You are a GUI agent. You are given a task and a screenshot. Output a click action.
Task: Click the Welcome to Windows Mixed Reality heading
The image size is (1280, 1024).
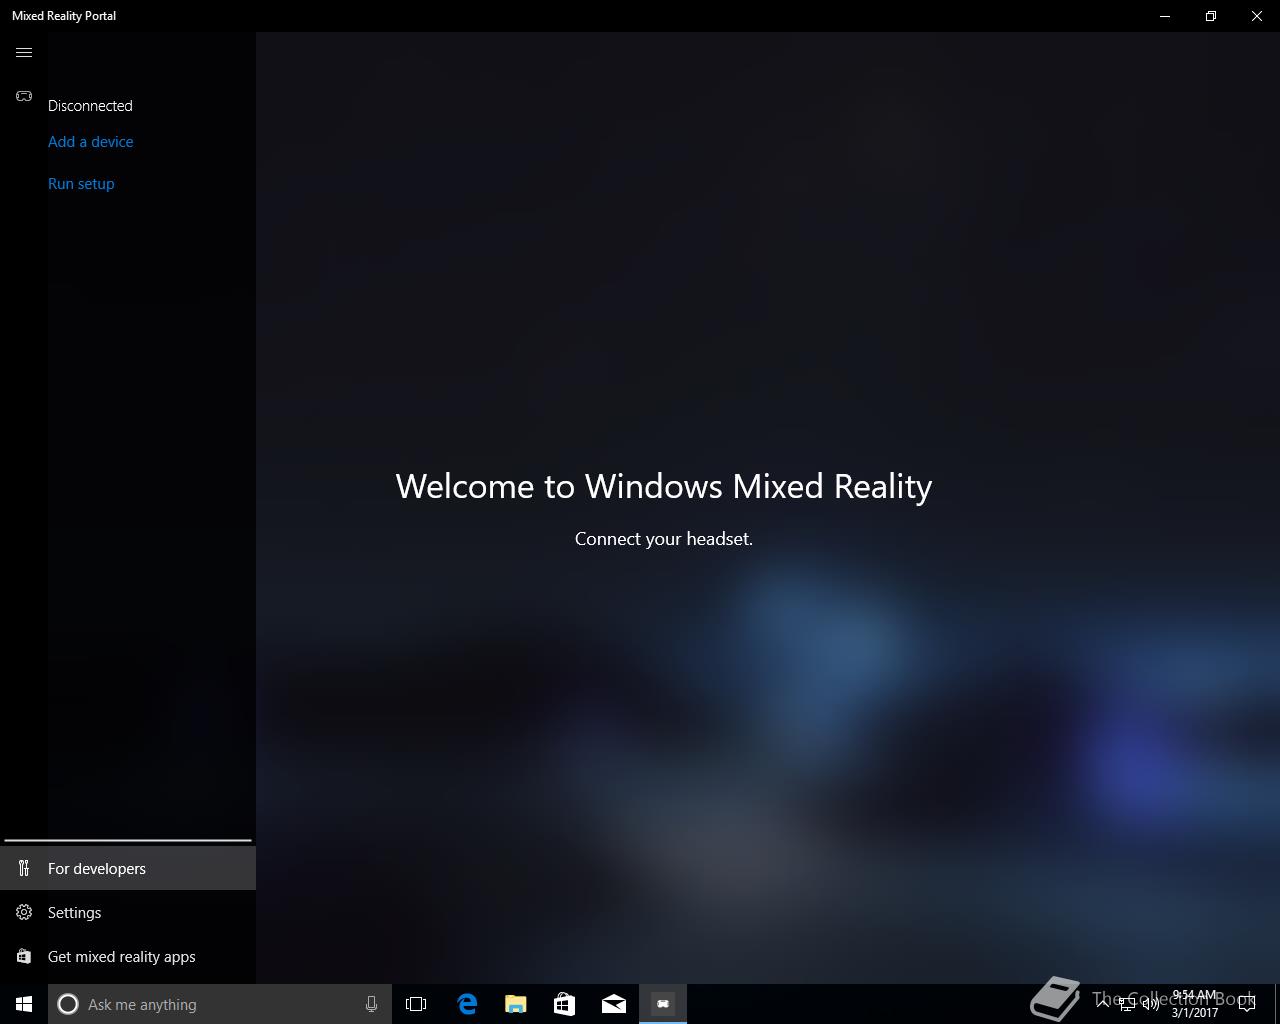pyautogui.click(x=664, y=486)
